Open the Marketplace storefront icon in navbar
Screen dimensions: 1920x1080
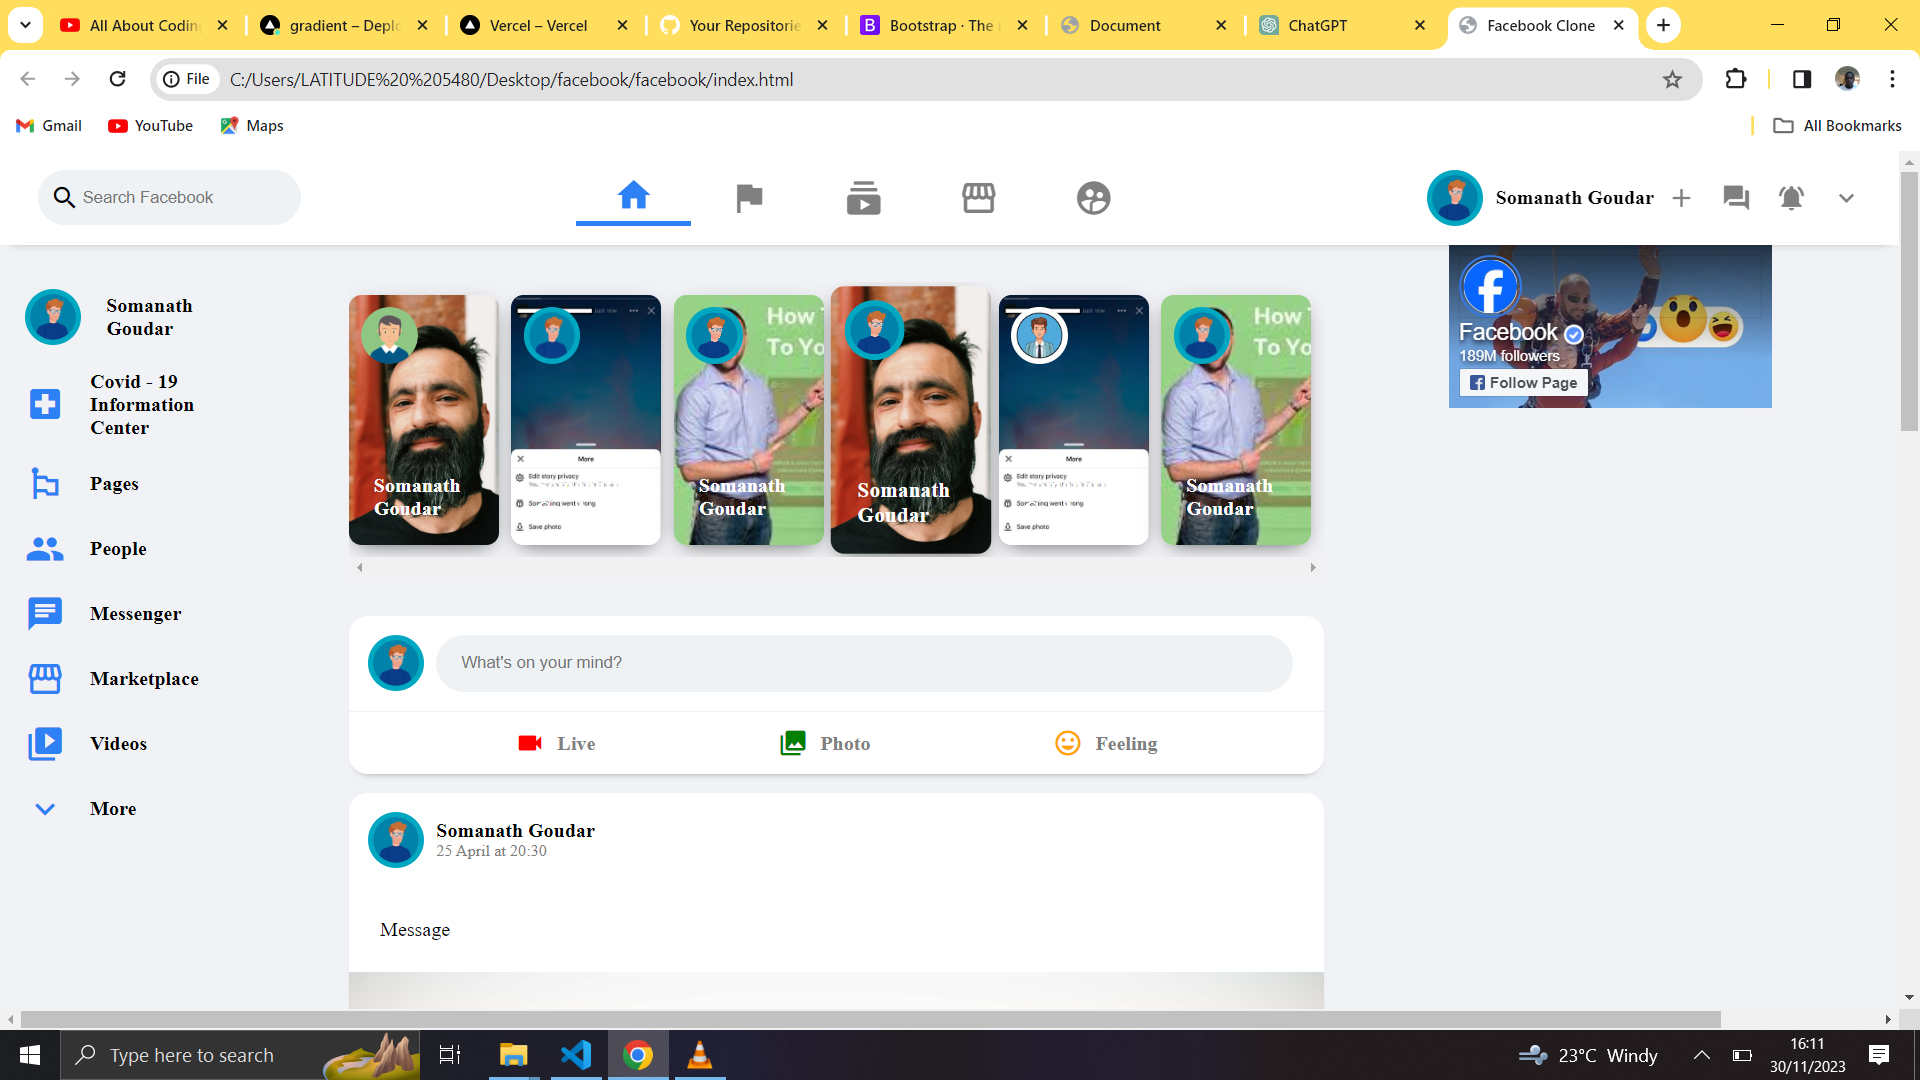(978, 198)
